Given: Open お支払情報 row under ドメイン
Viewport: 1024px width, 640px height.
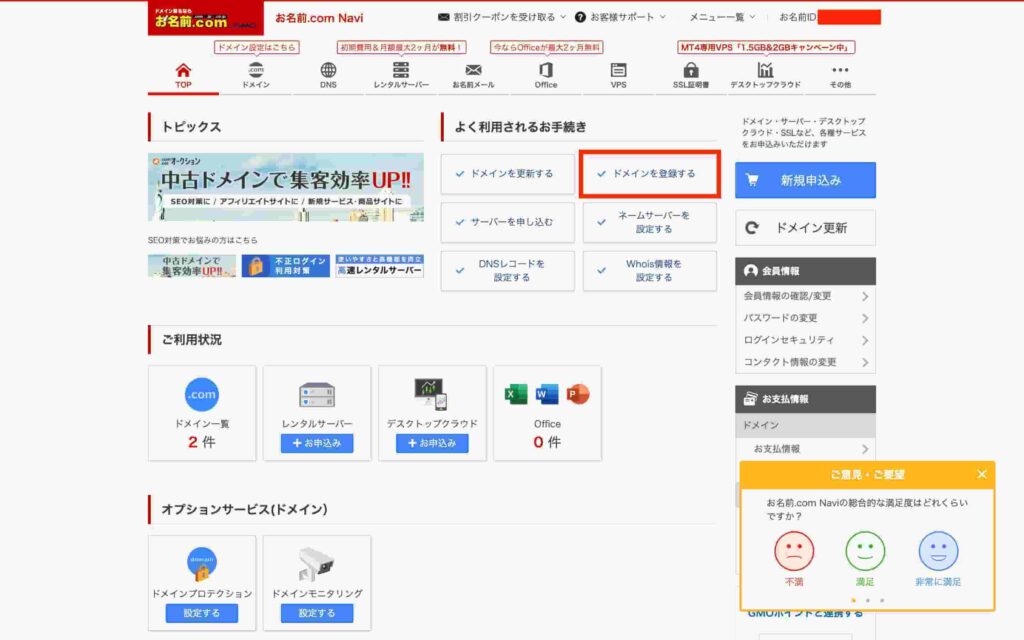Looking at the screenshot, I should pyautogui.click(x=805, y=449).
